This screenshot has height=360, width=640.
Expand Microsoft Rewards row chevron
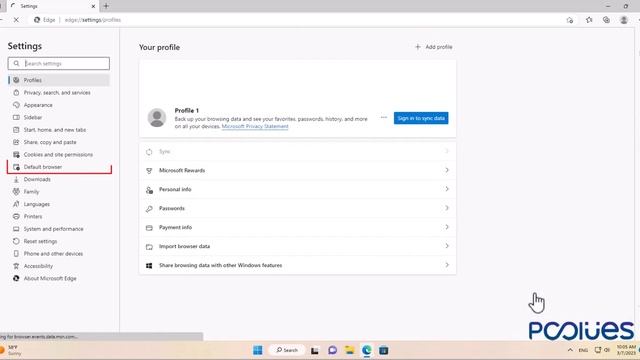(447, 170)
